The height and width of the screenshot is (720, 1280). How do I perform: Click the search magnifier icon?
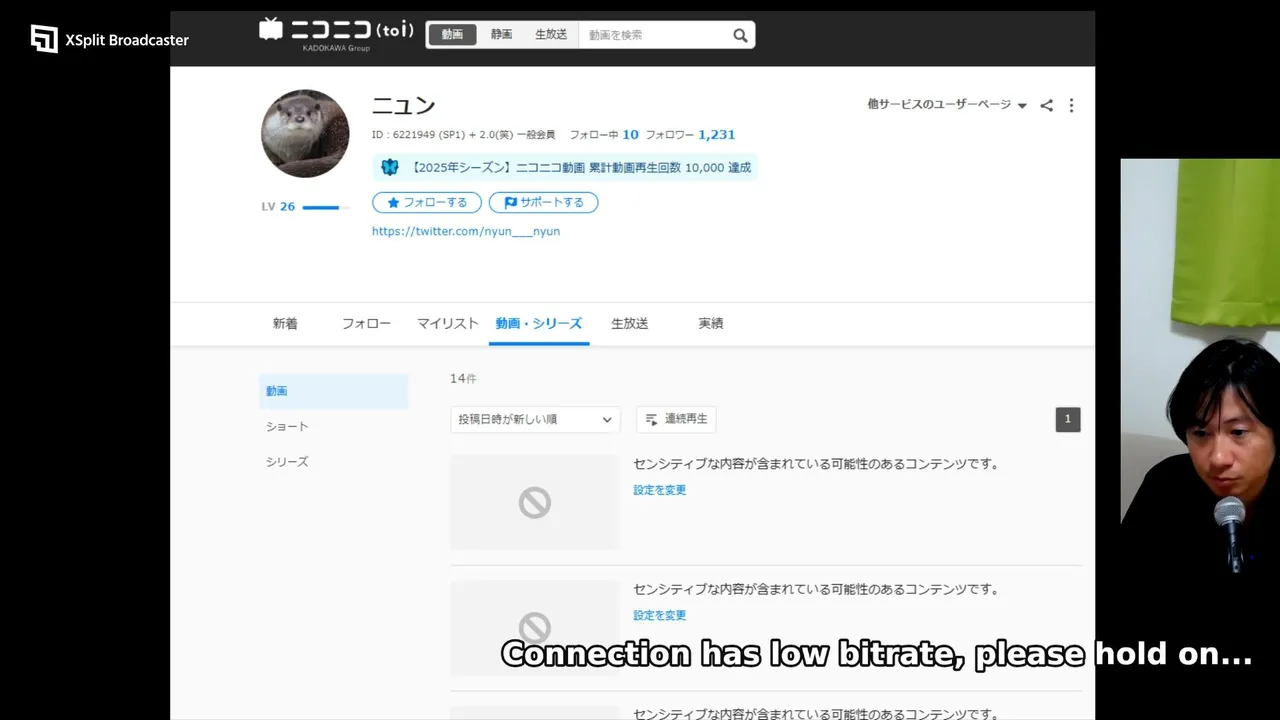[740, 35]
